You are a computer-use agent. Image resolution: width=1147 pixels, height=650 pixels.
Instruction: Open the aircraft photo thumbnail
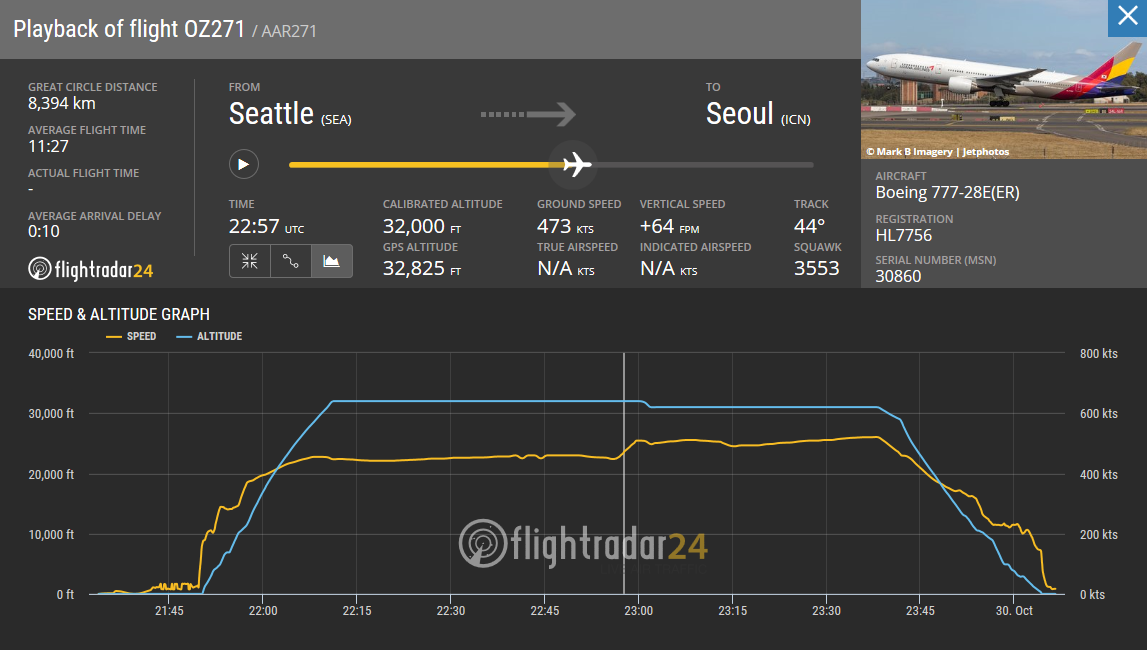point(1004,79)
